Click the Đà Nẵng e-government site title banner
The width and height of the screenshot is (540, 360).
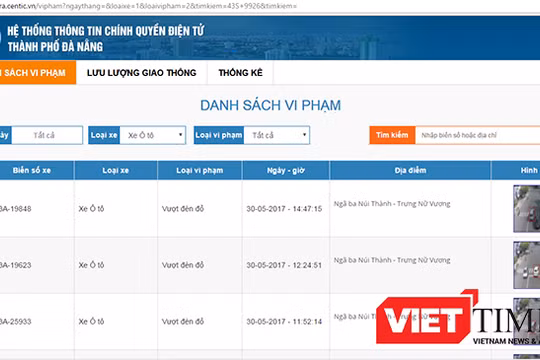click(x=105, y=38)
